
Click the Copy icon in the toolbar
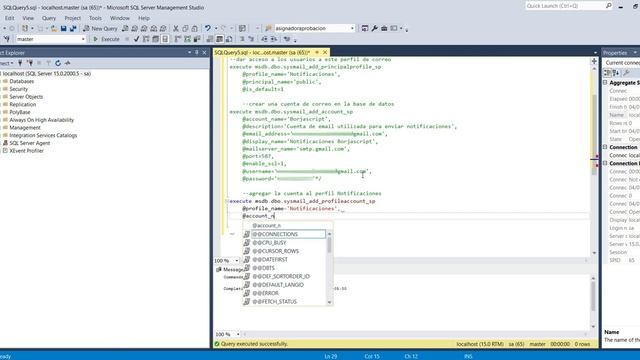point(185,28)
